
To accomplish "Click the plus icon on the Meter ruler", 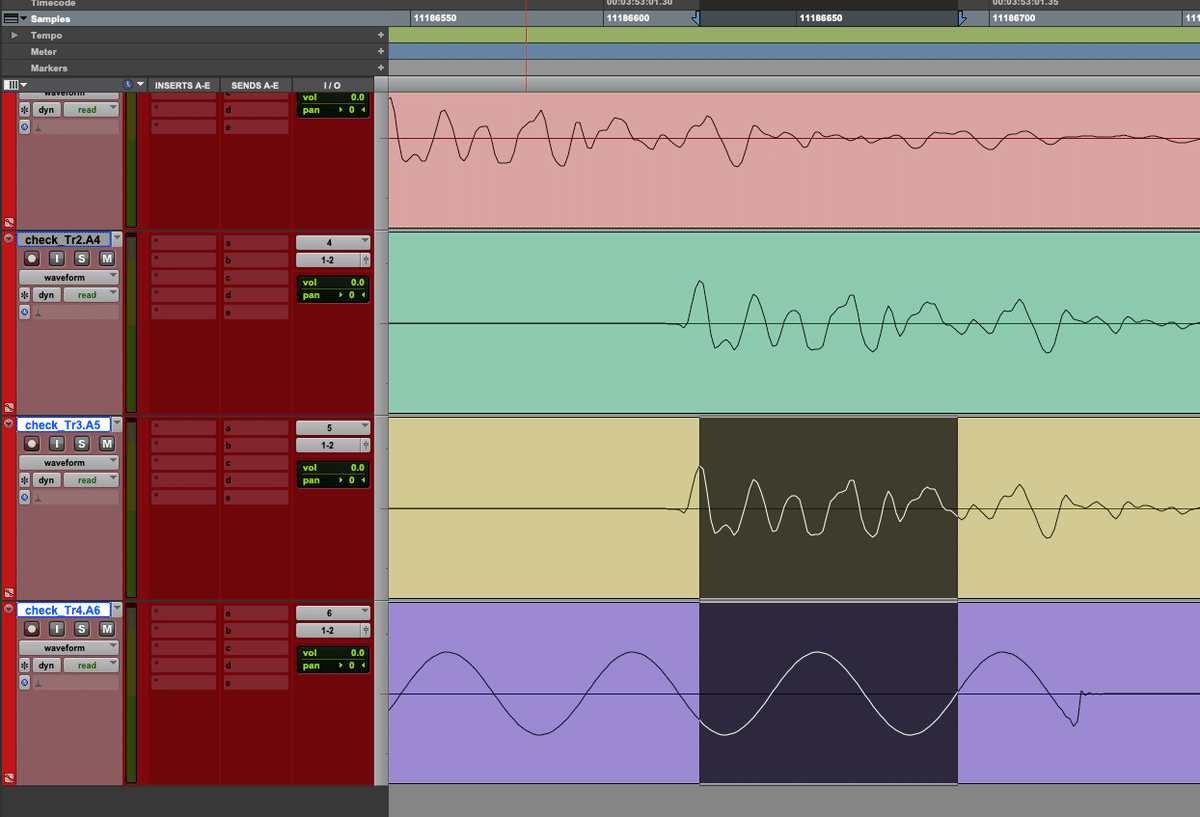I will (380, 52).
